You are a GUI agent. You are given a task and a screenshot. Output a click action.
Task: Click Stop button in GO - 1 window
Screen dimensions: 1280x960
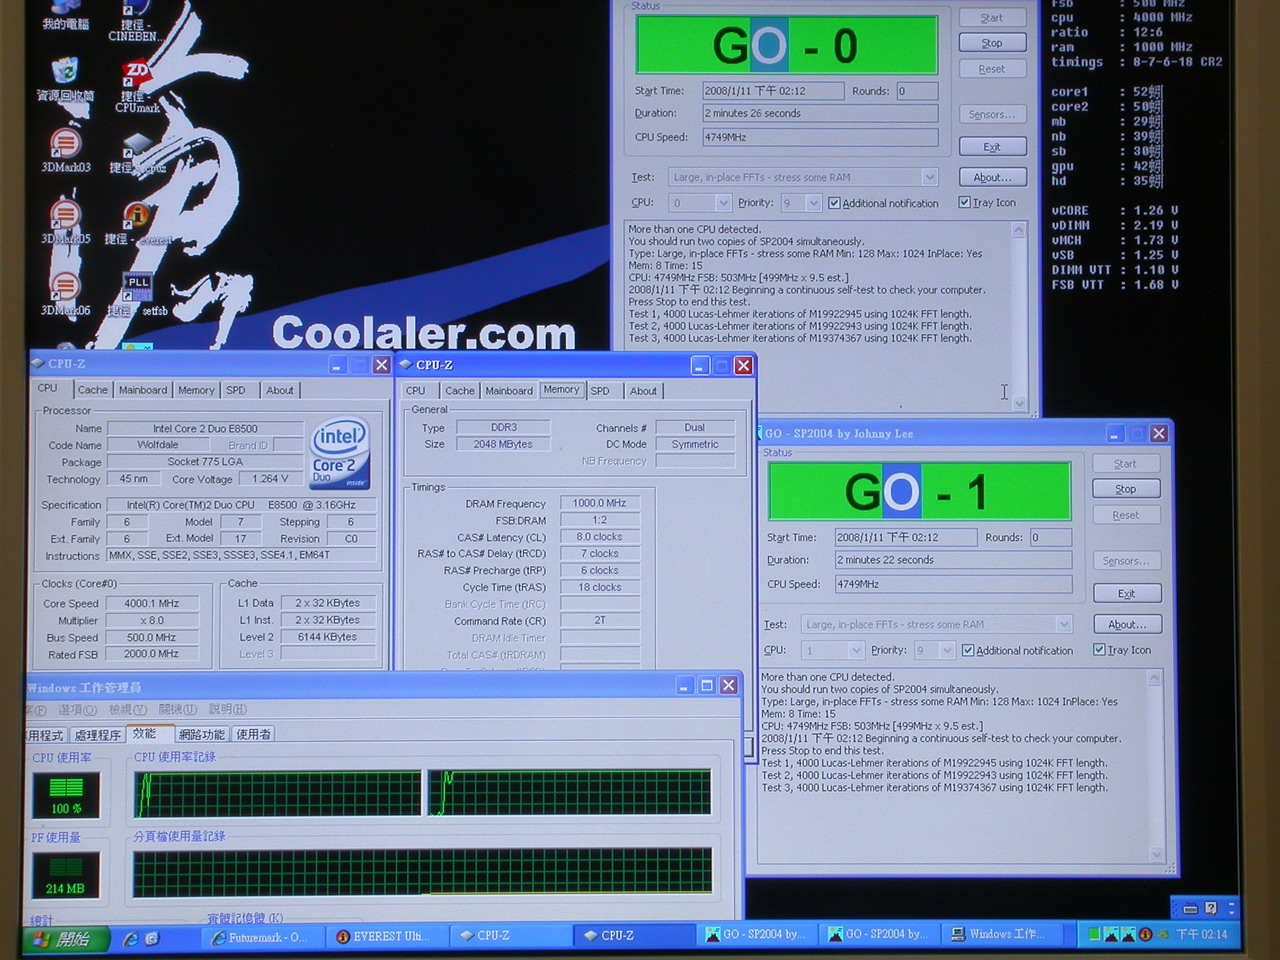click(1126, 489)
